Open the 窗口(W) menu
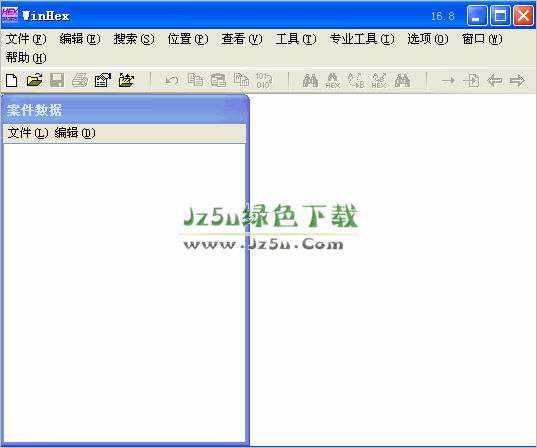The height and width of the screenshot is (448, 537). pyautogui.click(x=482, y=39)
